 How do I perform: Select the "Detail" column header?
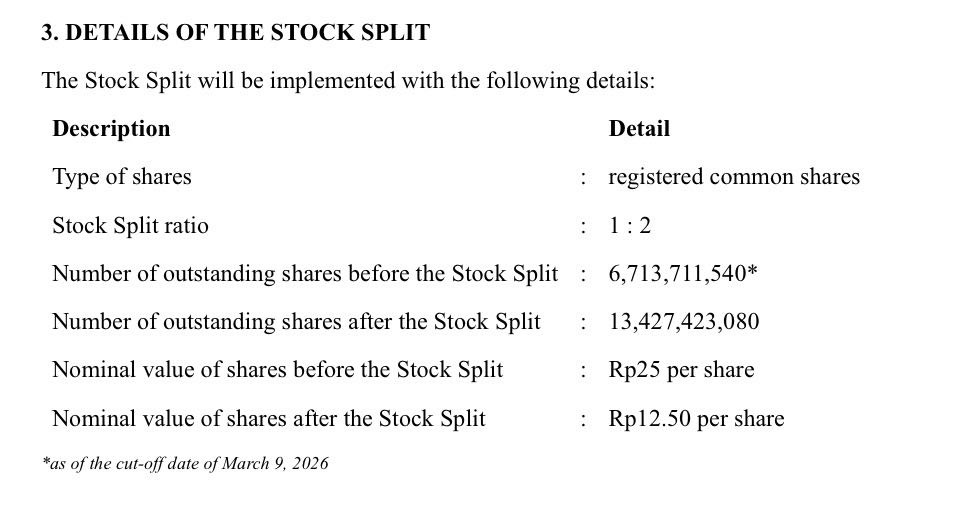click(639, 129)
